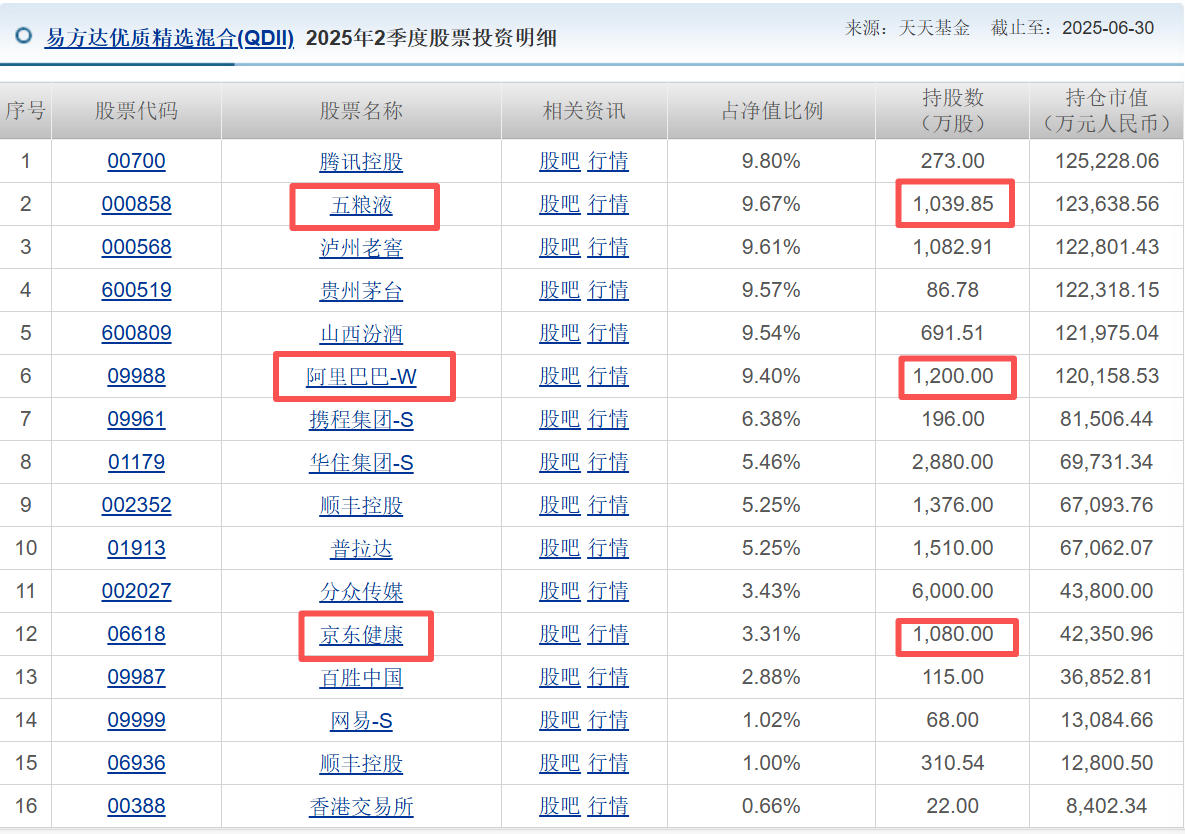Open the 易方达优质精选混合(QDII) fund link

click(169, 38)
